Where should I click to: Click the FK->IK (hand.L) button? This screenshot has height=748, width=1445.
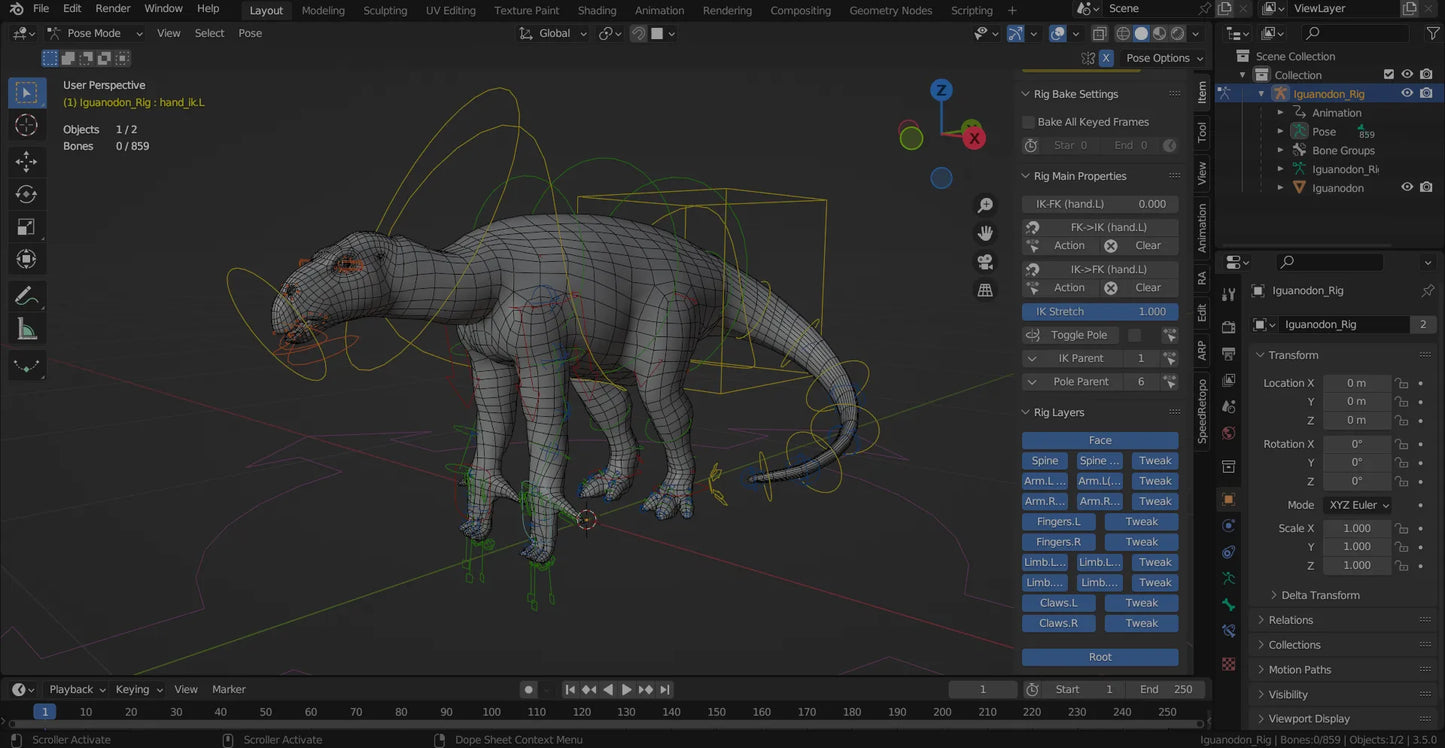coord(1108,227)
